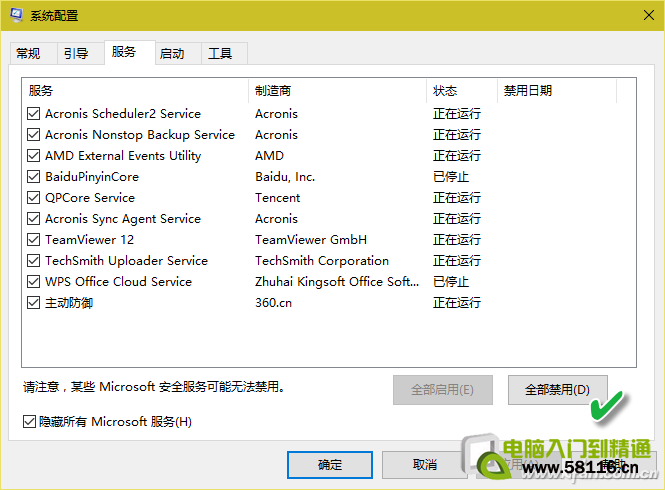This screenshot has width=665, height=490.
Task: Select Acronis Sync Agent Service name
Action: click(123, 218)
